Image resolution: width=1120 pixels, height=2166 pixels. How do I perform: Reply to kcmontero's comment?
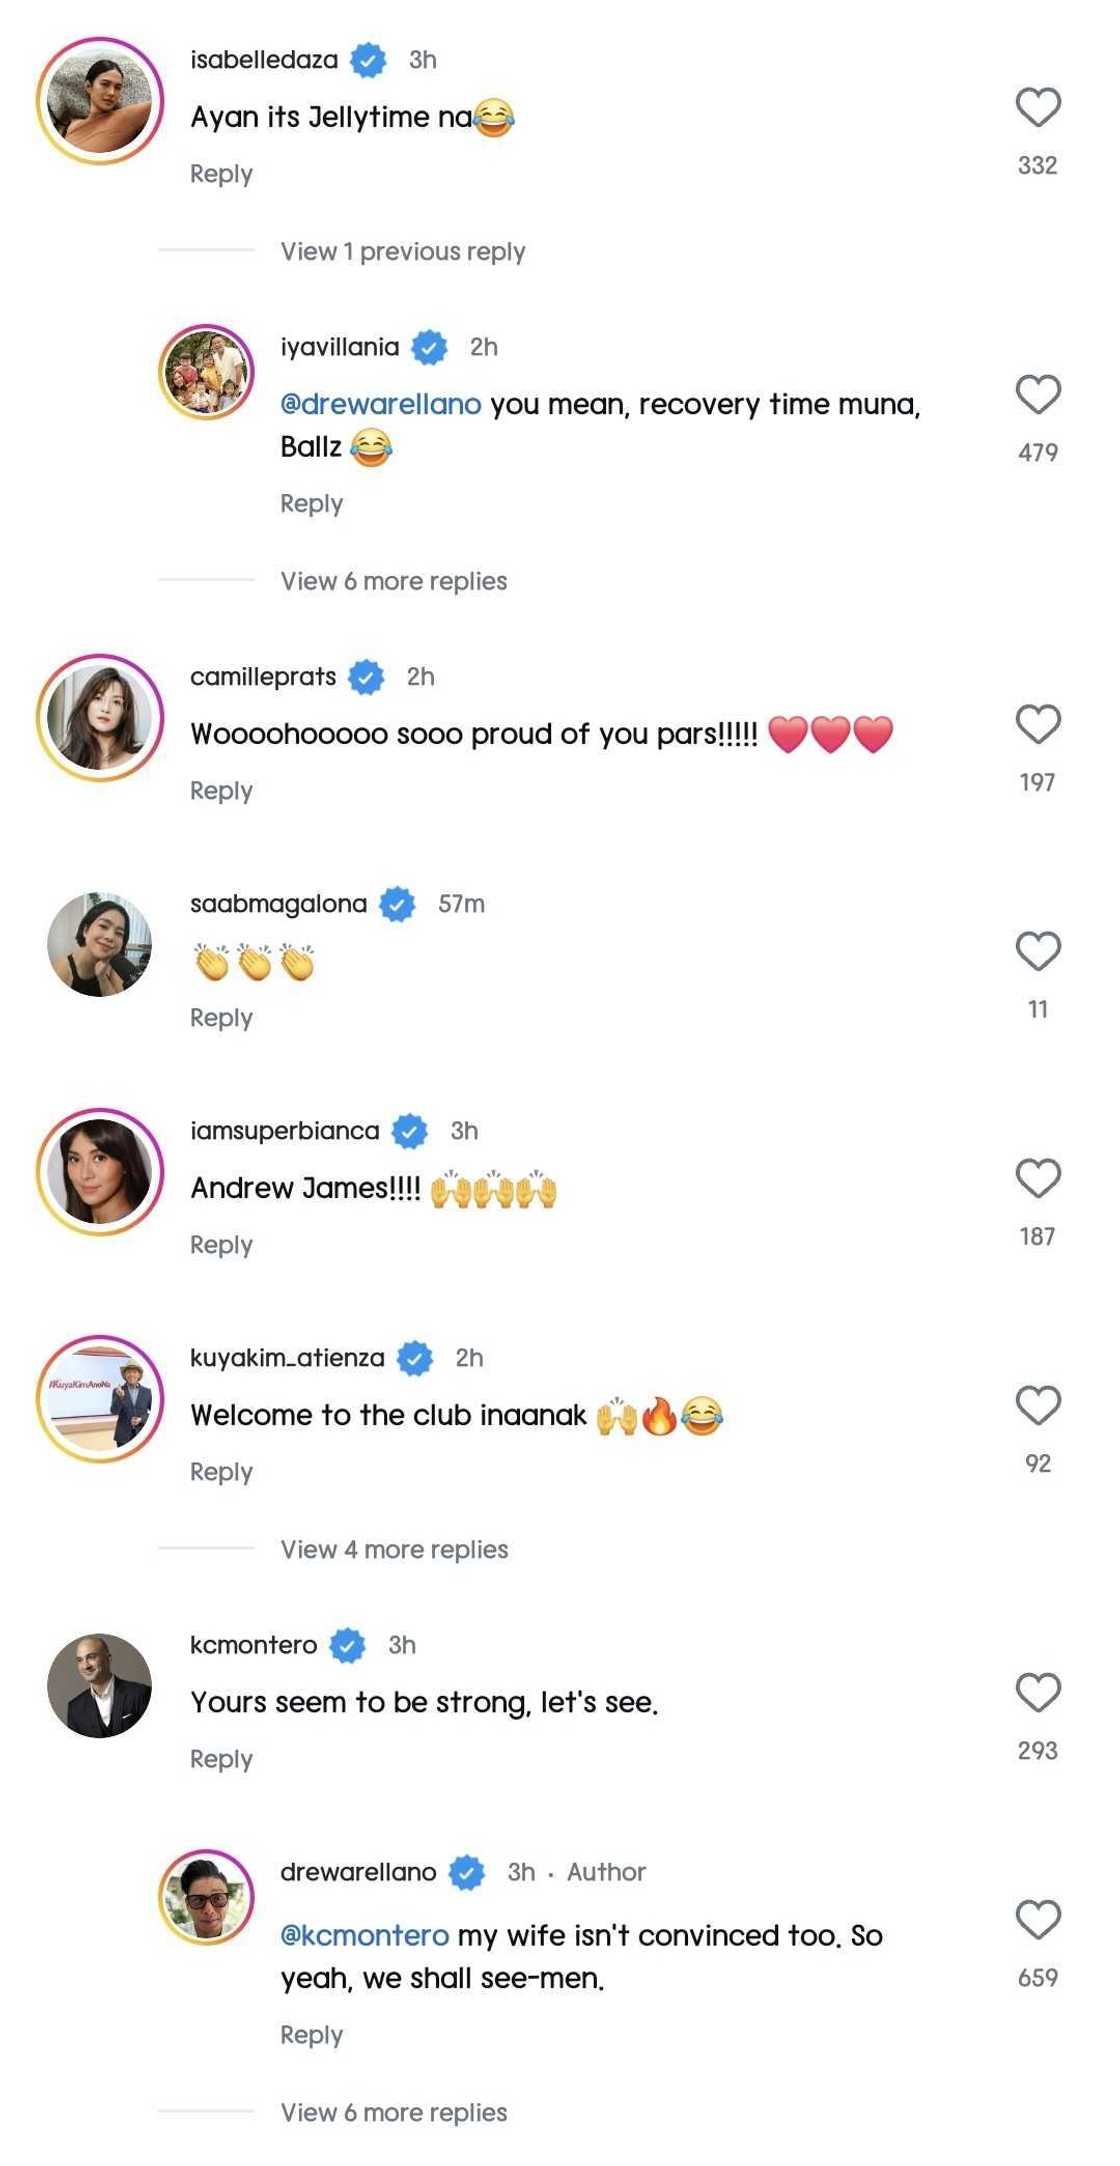(221, 1759)
